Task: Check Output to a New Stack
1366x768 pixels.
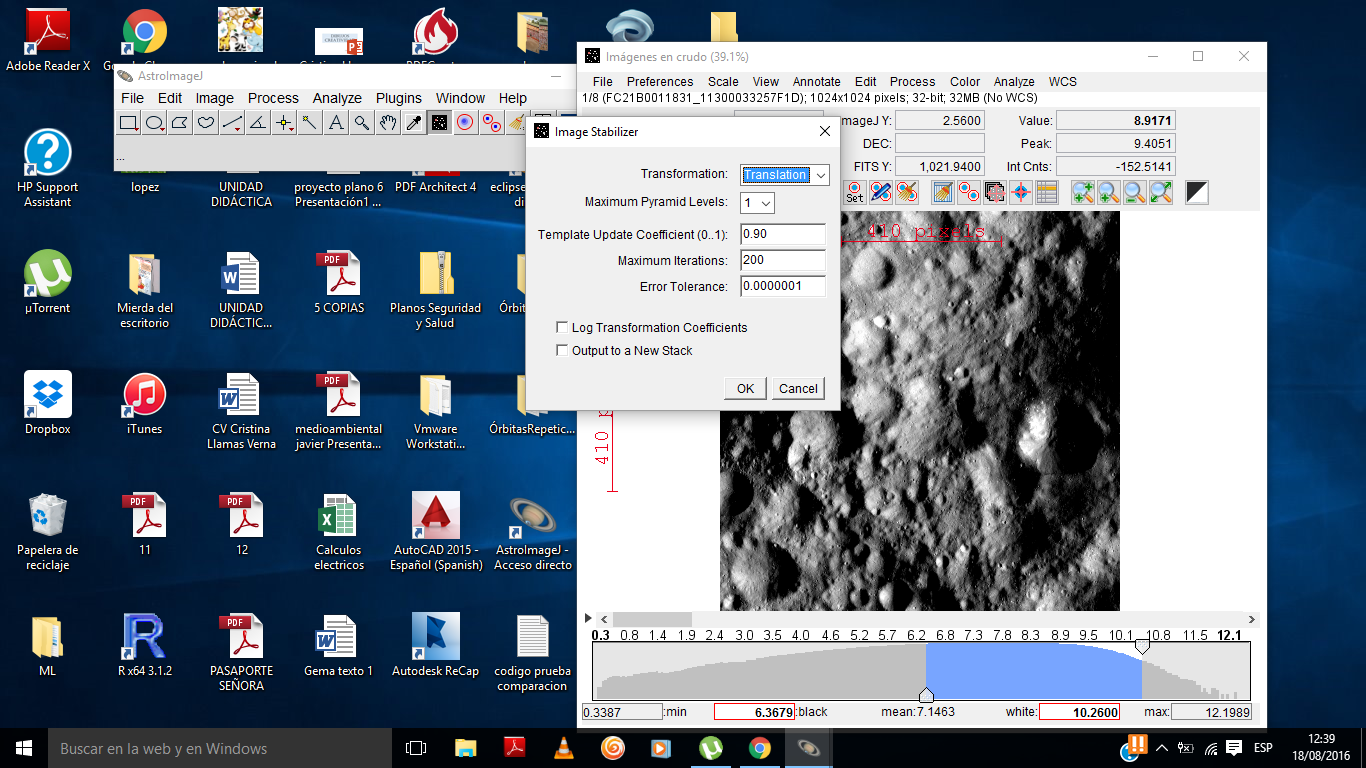Action: 562,351
